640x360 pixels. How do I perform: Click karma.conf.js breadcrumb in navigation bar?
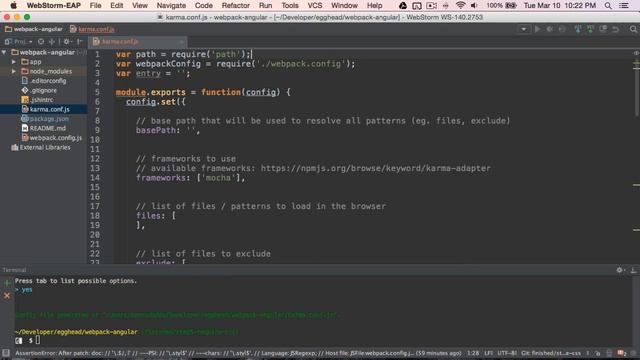(92, 29)
